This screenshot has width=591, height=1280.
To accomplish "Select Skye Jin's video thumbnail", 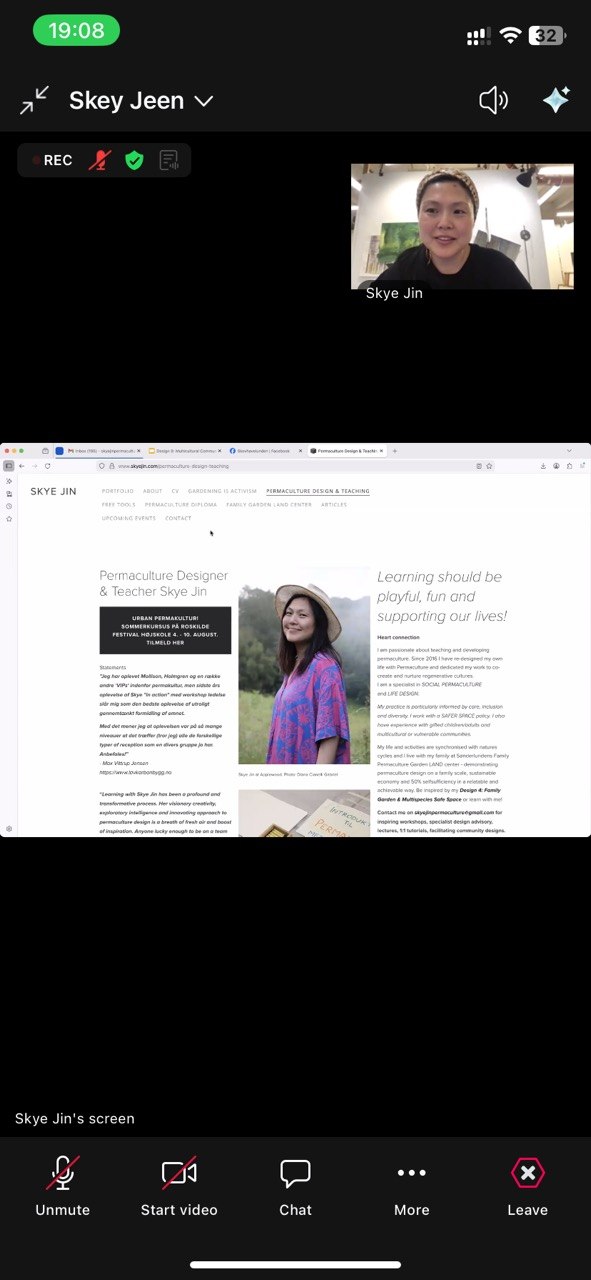I will tap(462, 226).
